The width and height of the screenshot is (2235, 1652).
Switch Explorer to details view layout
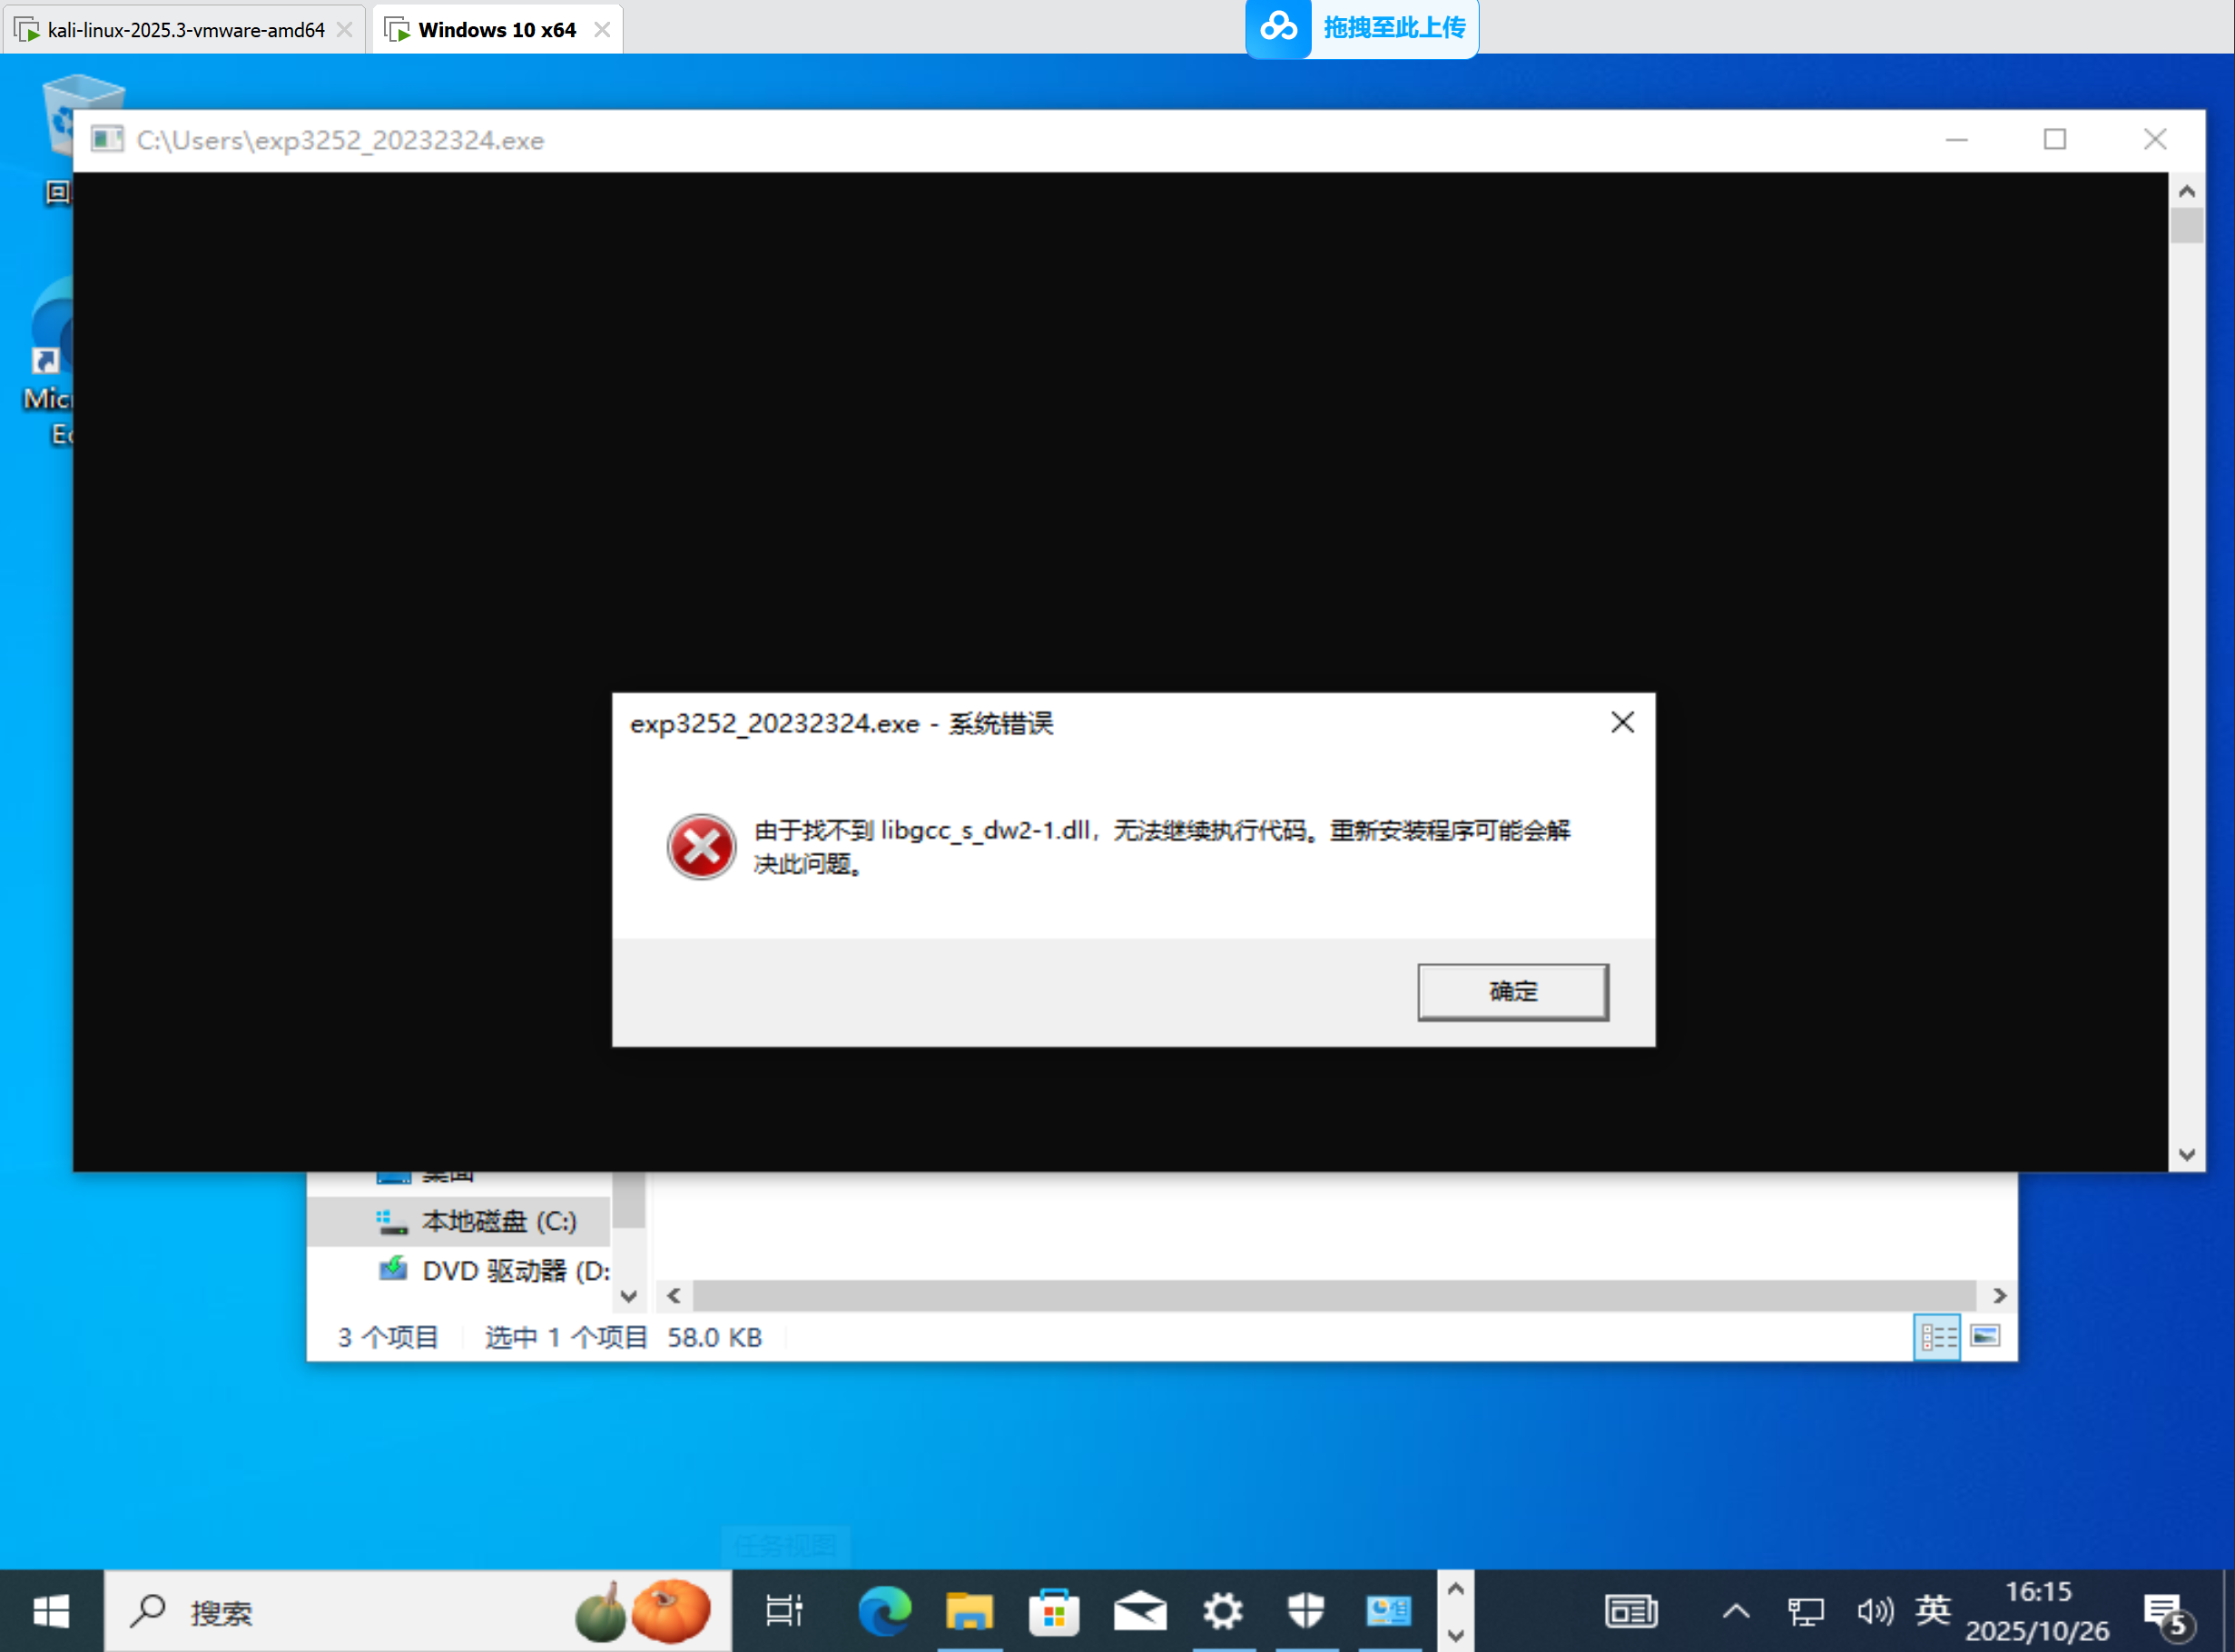point(1937,1337)
